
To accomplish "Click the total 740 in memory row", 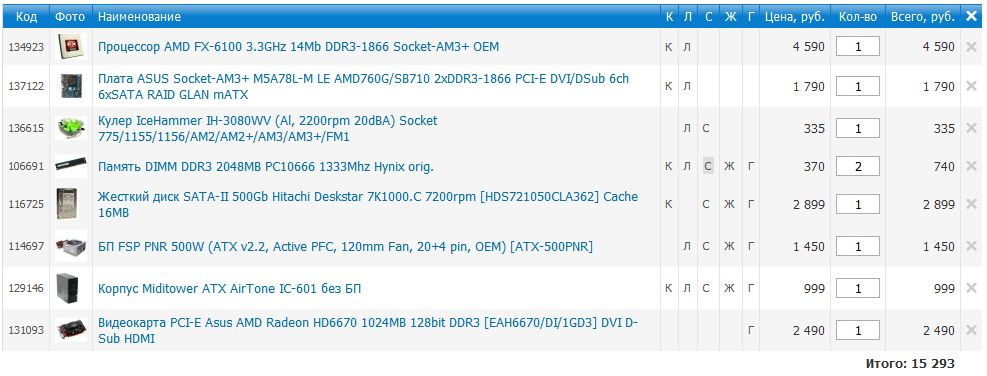I will coord(944,166).
